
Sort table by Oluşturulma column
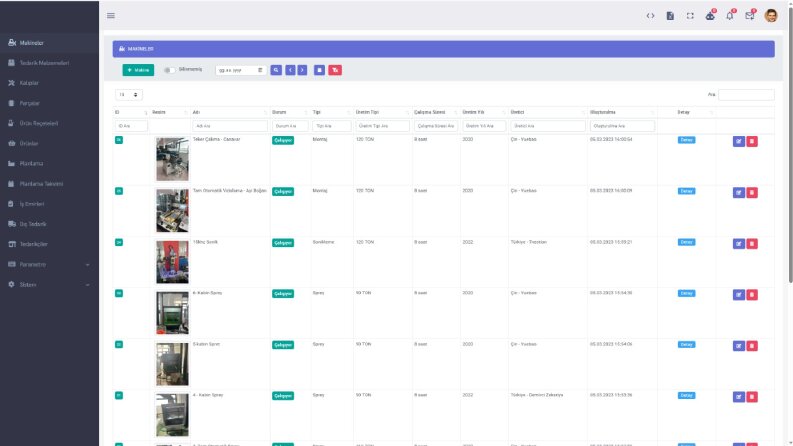pos(622,112)
